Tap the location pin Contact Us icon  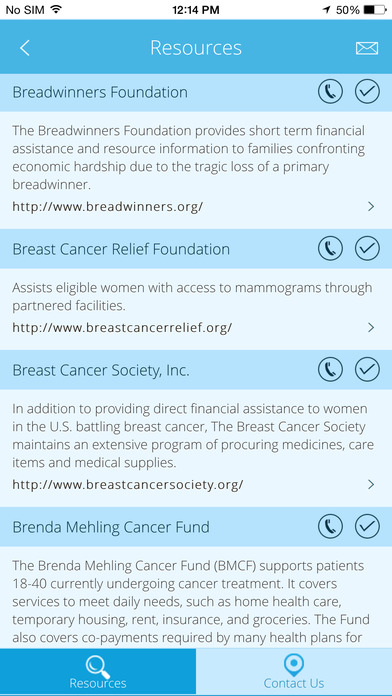click(x=294, y=664)
